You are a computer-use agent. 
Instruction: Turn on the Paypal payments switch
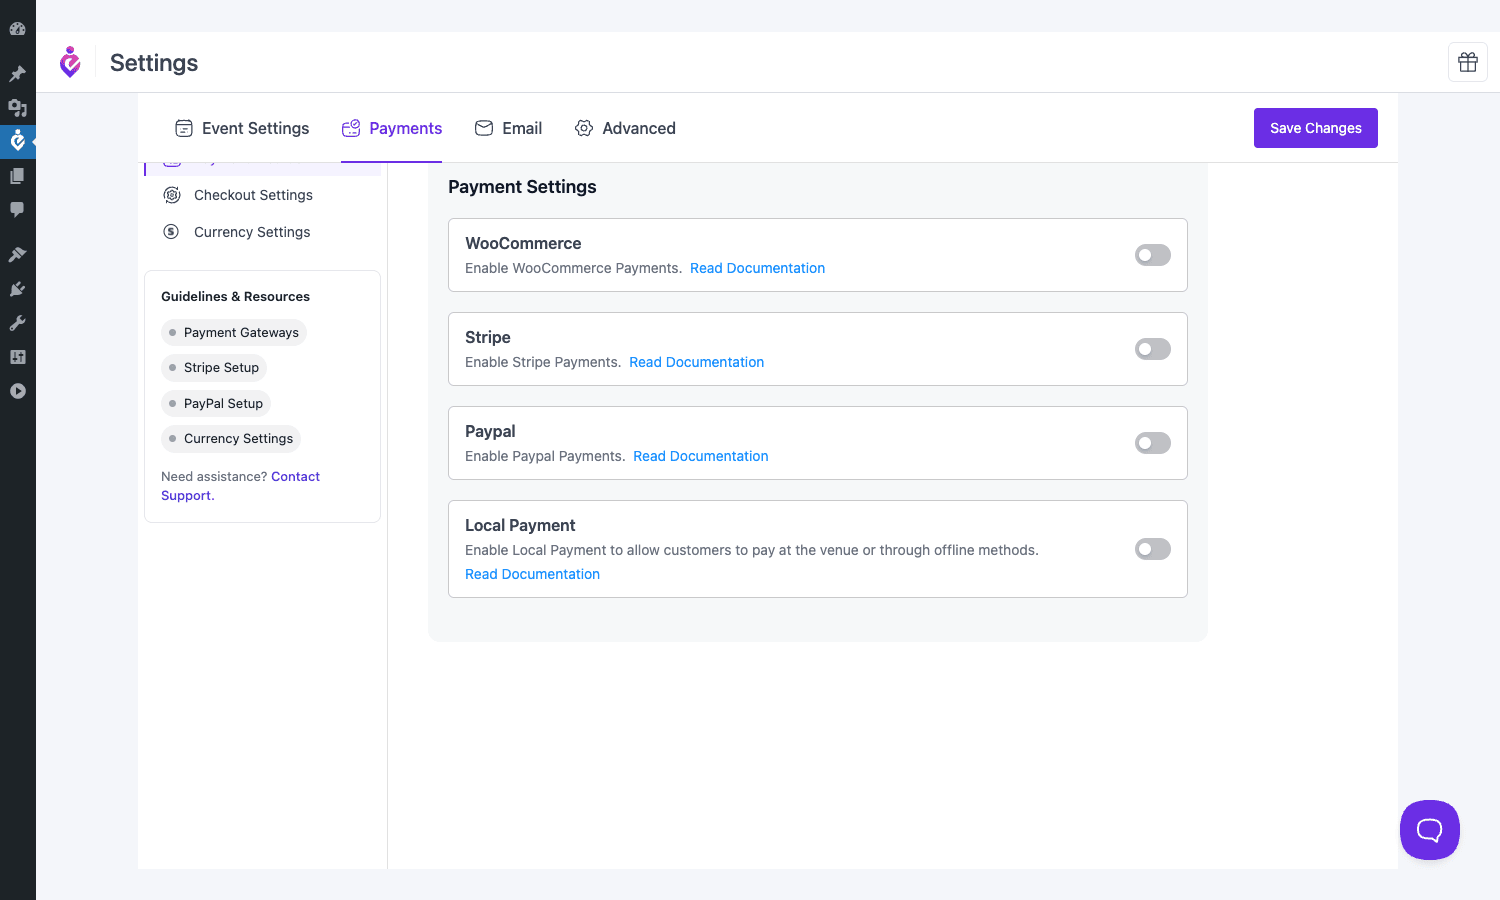tap(1153, 443)
